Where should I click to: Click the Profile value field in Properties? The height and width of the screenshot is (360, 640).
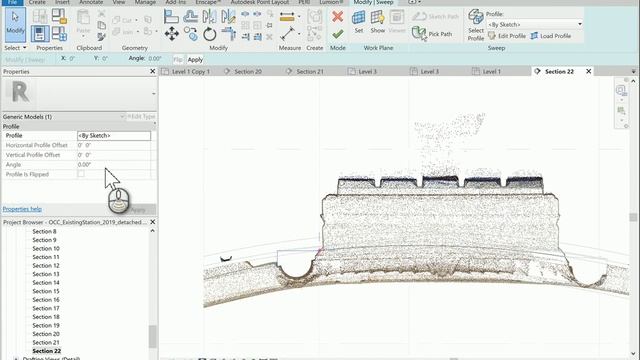tap(114, 136)
